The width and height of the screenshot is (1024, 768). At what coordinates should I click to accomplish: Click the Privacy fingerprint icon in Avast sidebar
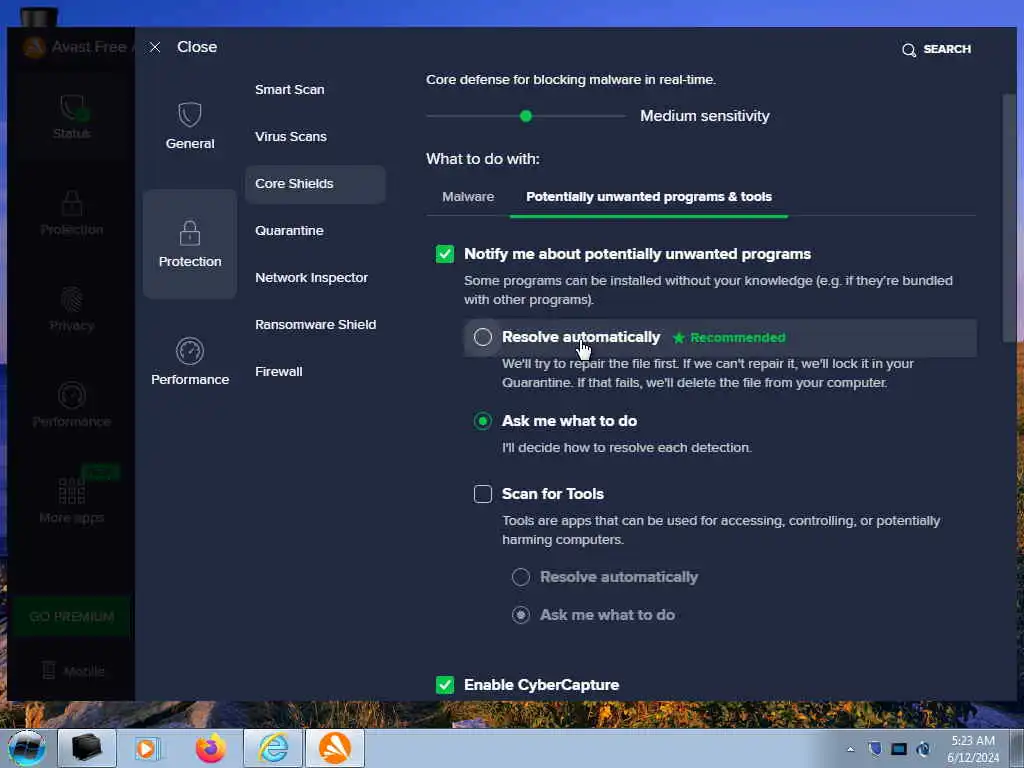click(x=72, y=300)
